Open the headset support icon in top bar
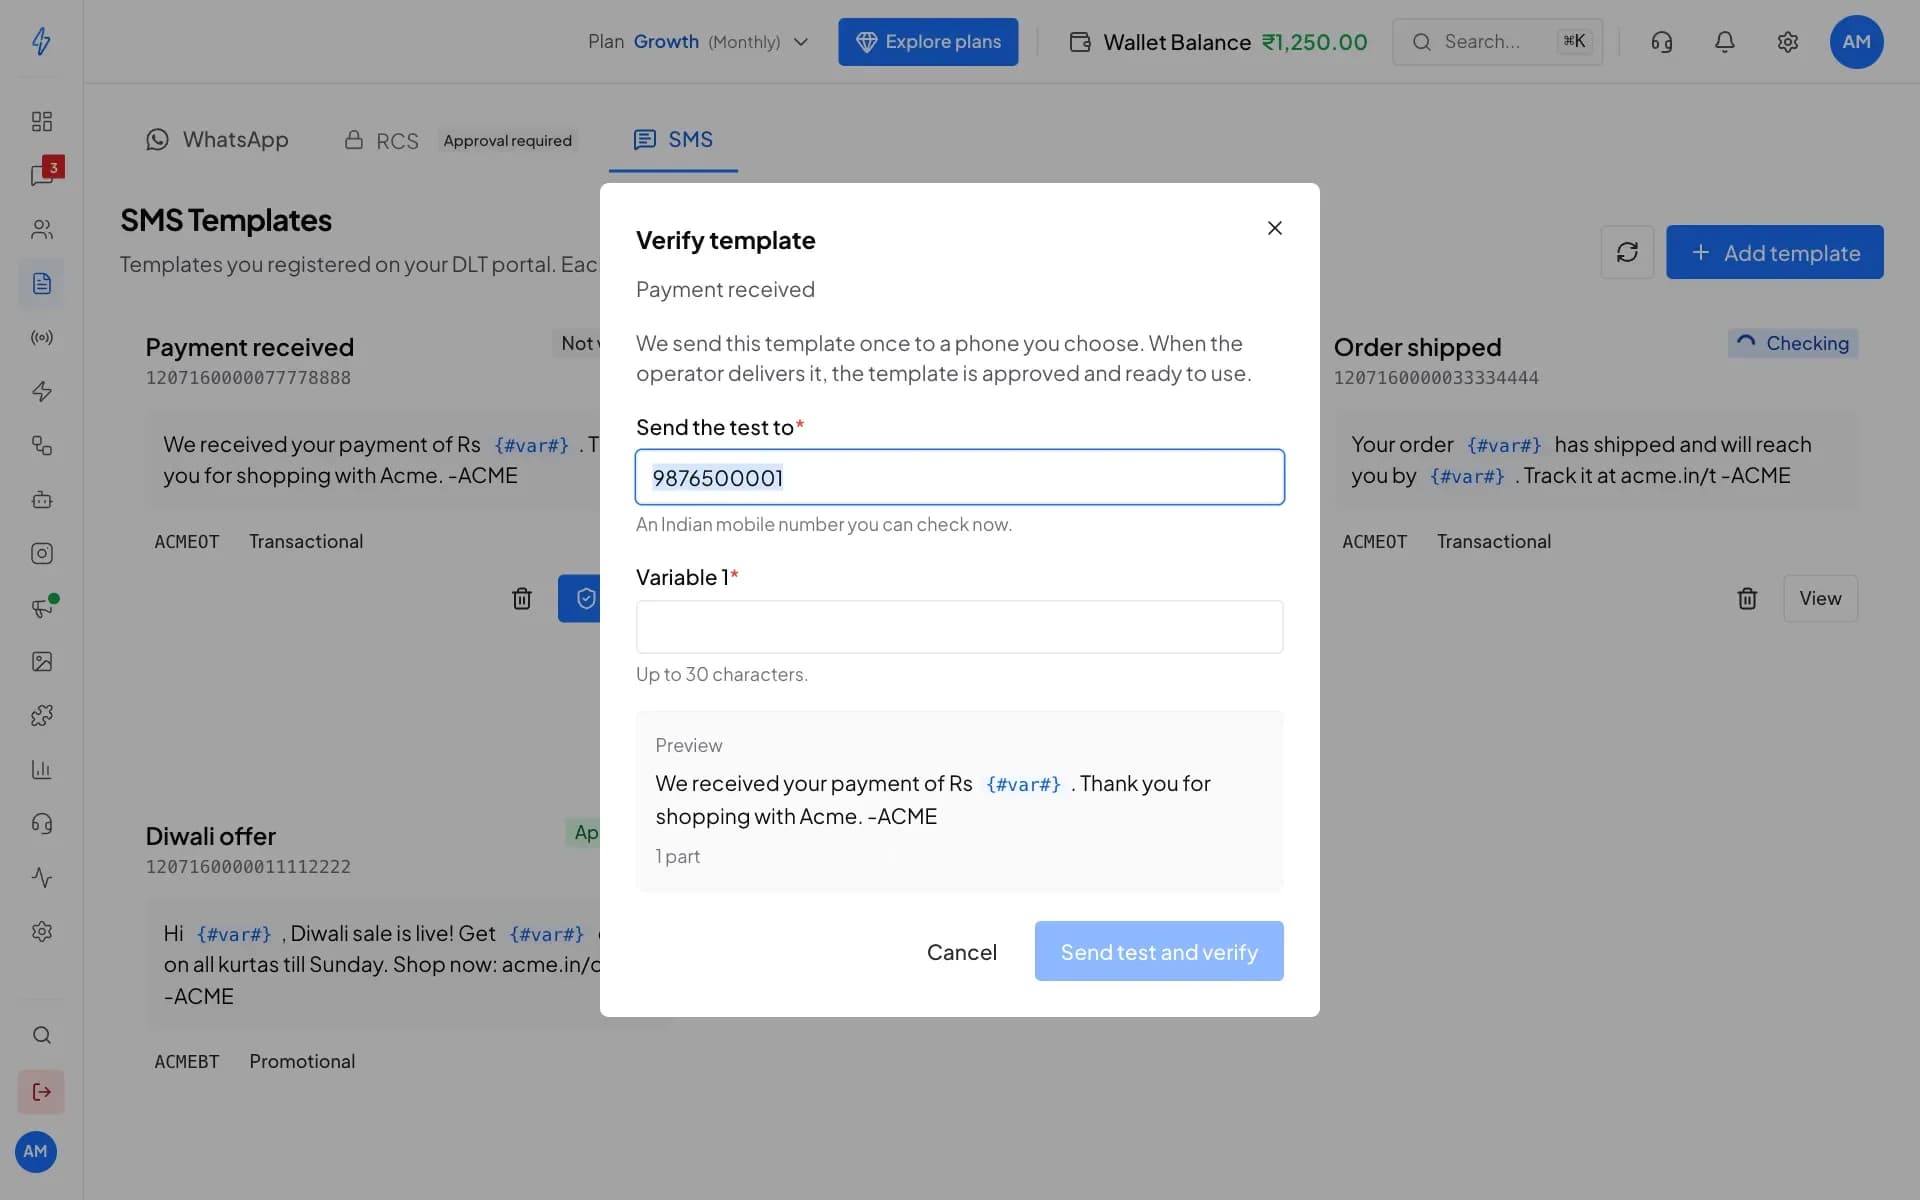The height and width of the screenshot is (1200, 1920). coord(1661,41)
